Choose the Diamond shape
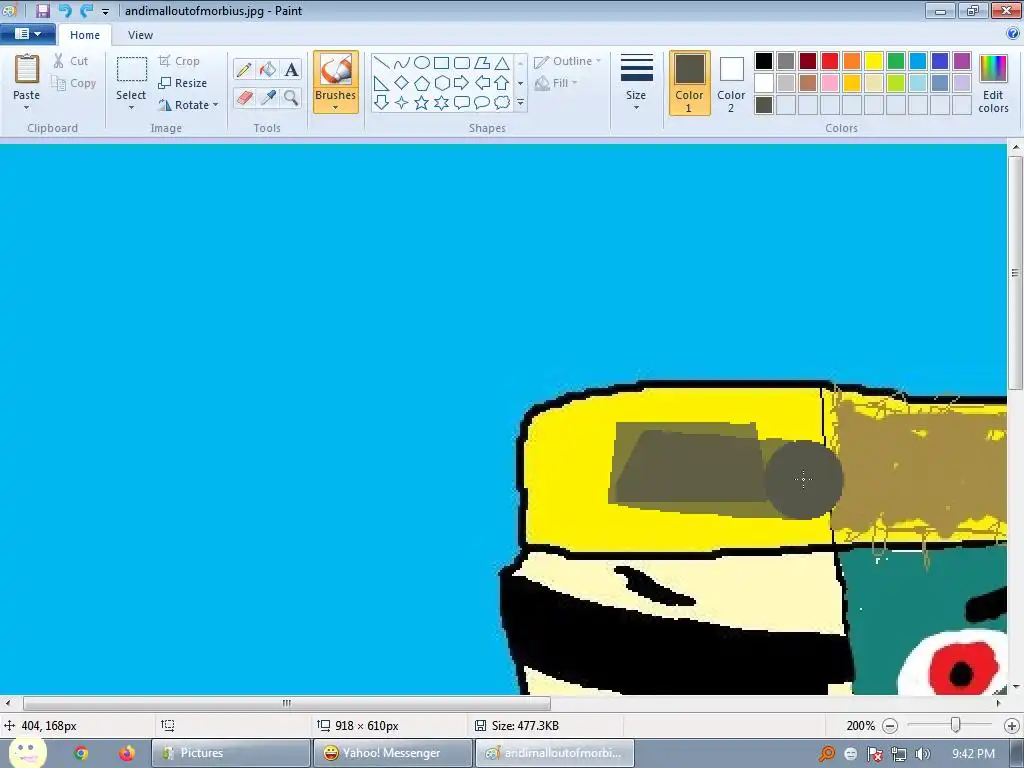 tap(402, 83)
